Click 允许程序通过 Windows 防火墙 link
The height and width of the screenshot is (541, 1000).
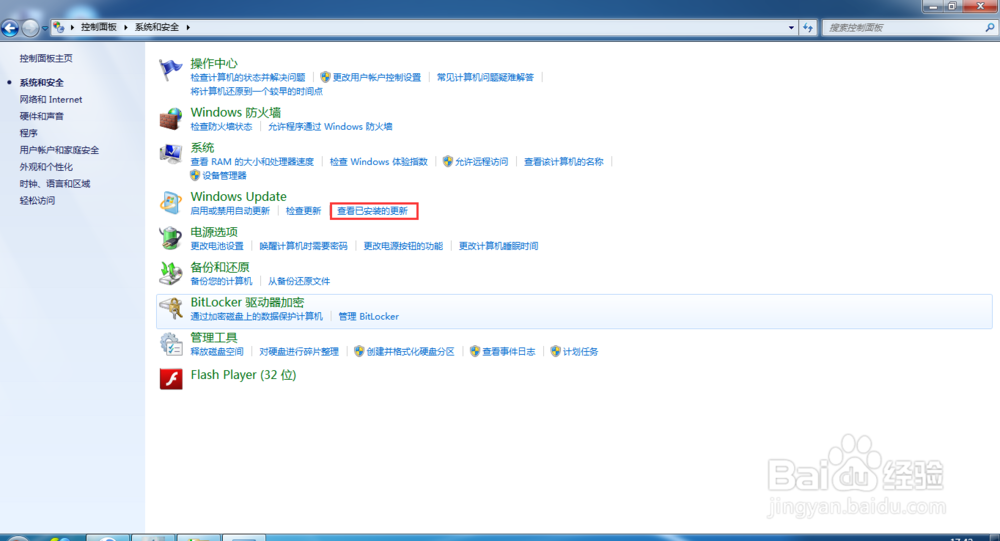(330, 126)
